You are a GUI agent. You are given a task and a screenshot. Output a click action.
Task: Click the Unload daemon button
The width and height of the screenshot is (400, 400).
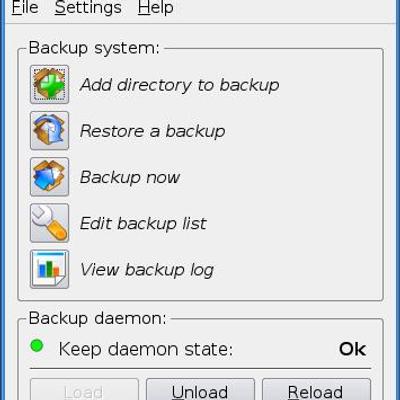pos(200,389)
